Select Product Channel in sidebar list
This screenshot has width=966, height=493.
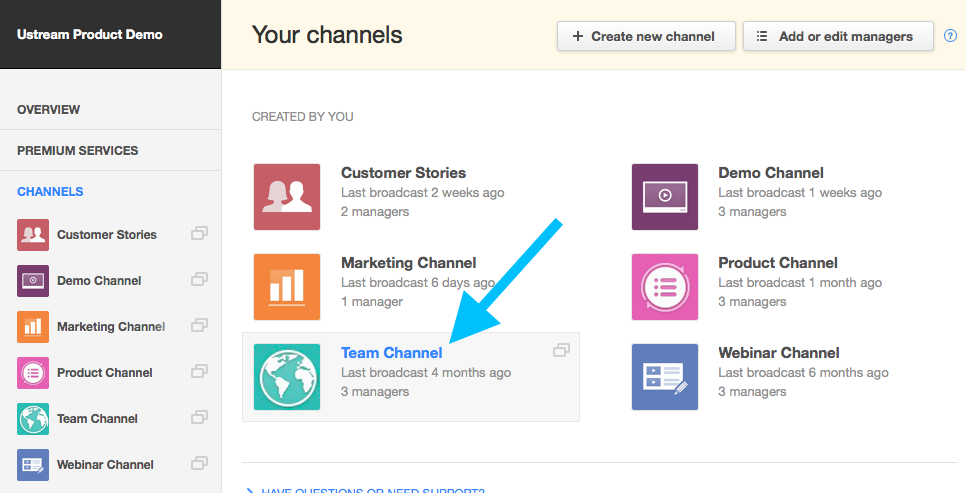[105, 373]
